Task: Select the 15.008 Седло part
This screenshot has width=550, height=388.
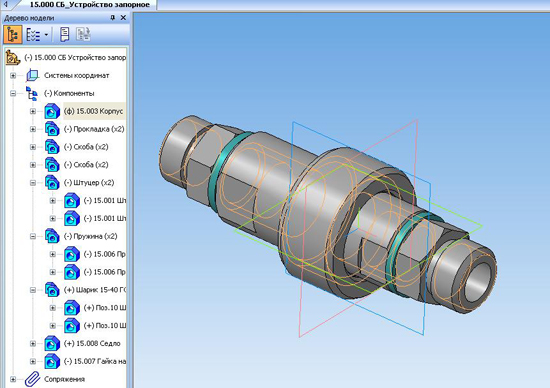Action: pos(92,343)
